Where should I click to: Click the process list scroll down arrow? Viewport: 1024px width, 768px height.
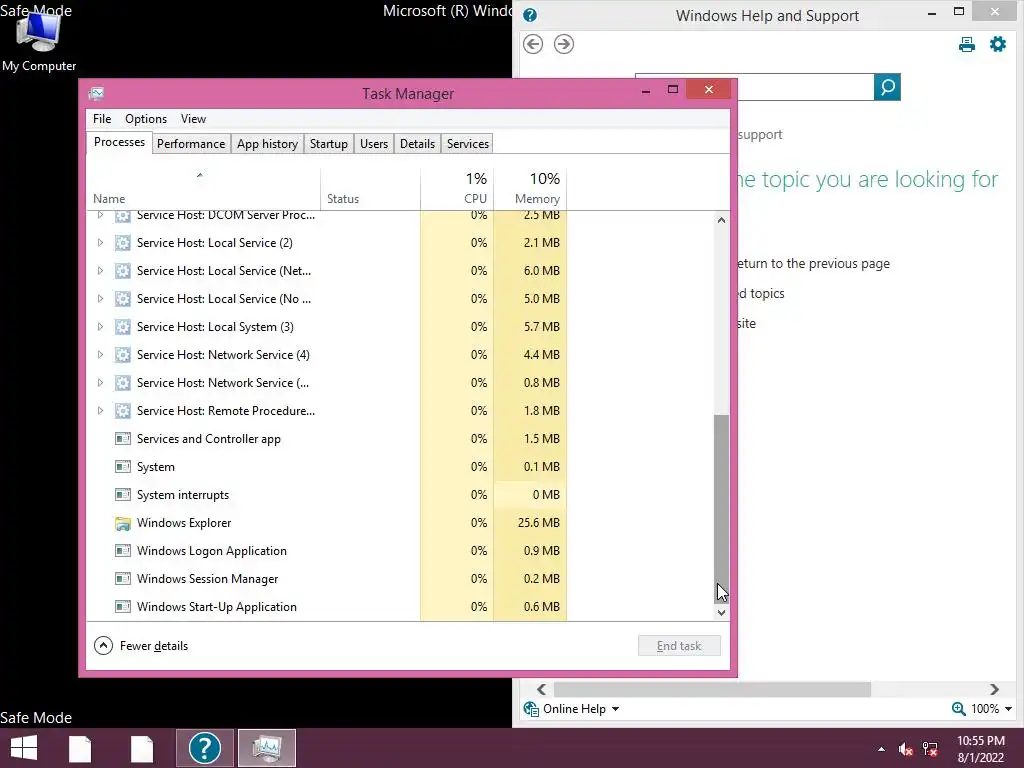[x=721, y=613]
